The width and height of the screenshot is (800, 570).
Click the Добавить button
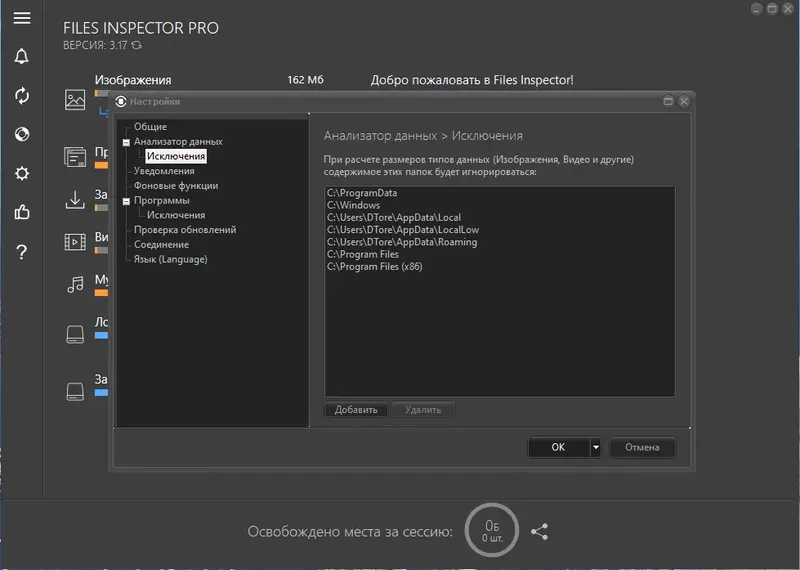coord(356,410)
